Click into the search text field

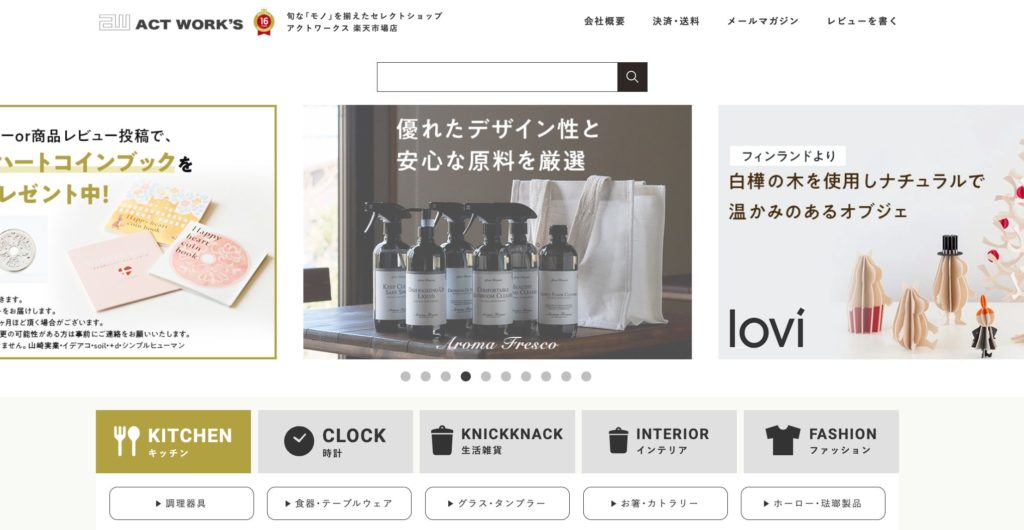point(497,77)
